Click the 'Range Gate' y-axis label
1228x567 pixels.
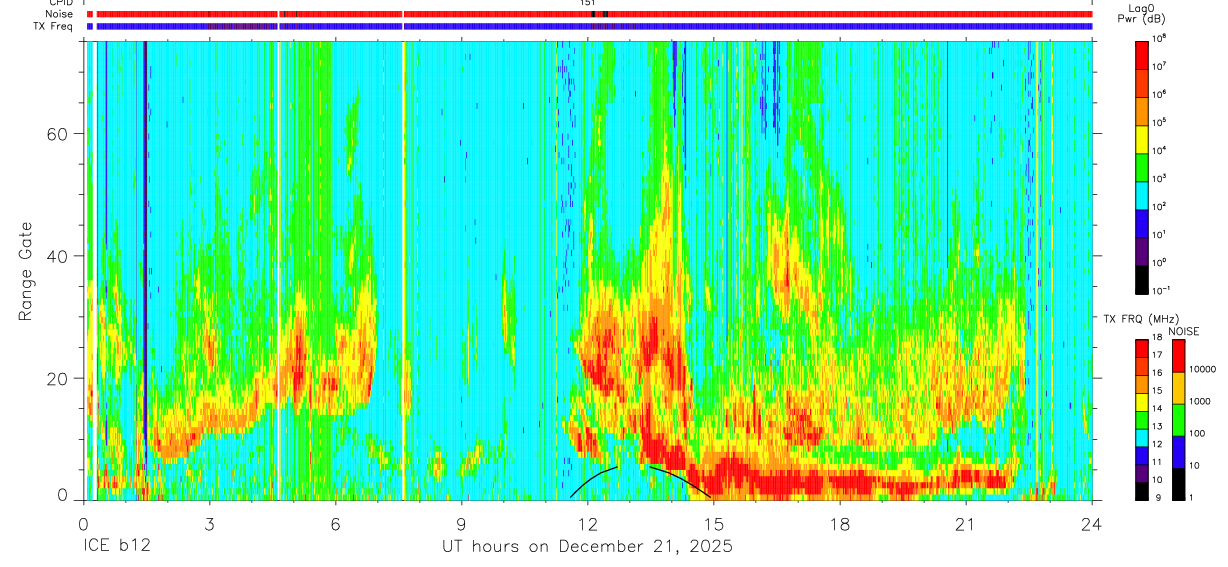coord(26,271)
